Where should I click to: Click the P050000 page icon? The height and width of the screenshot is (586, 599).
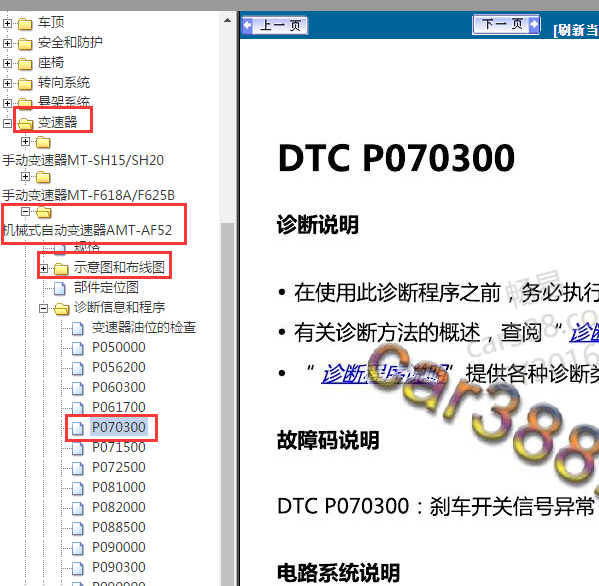coord(78,348)
